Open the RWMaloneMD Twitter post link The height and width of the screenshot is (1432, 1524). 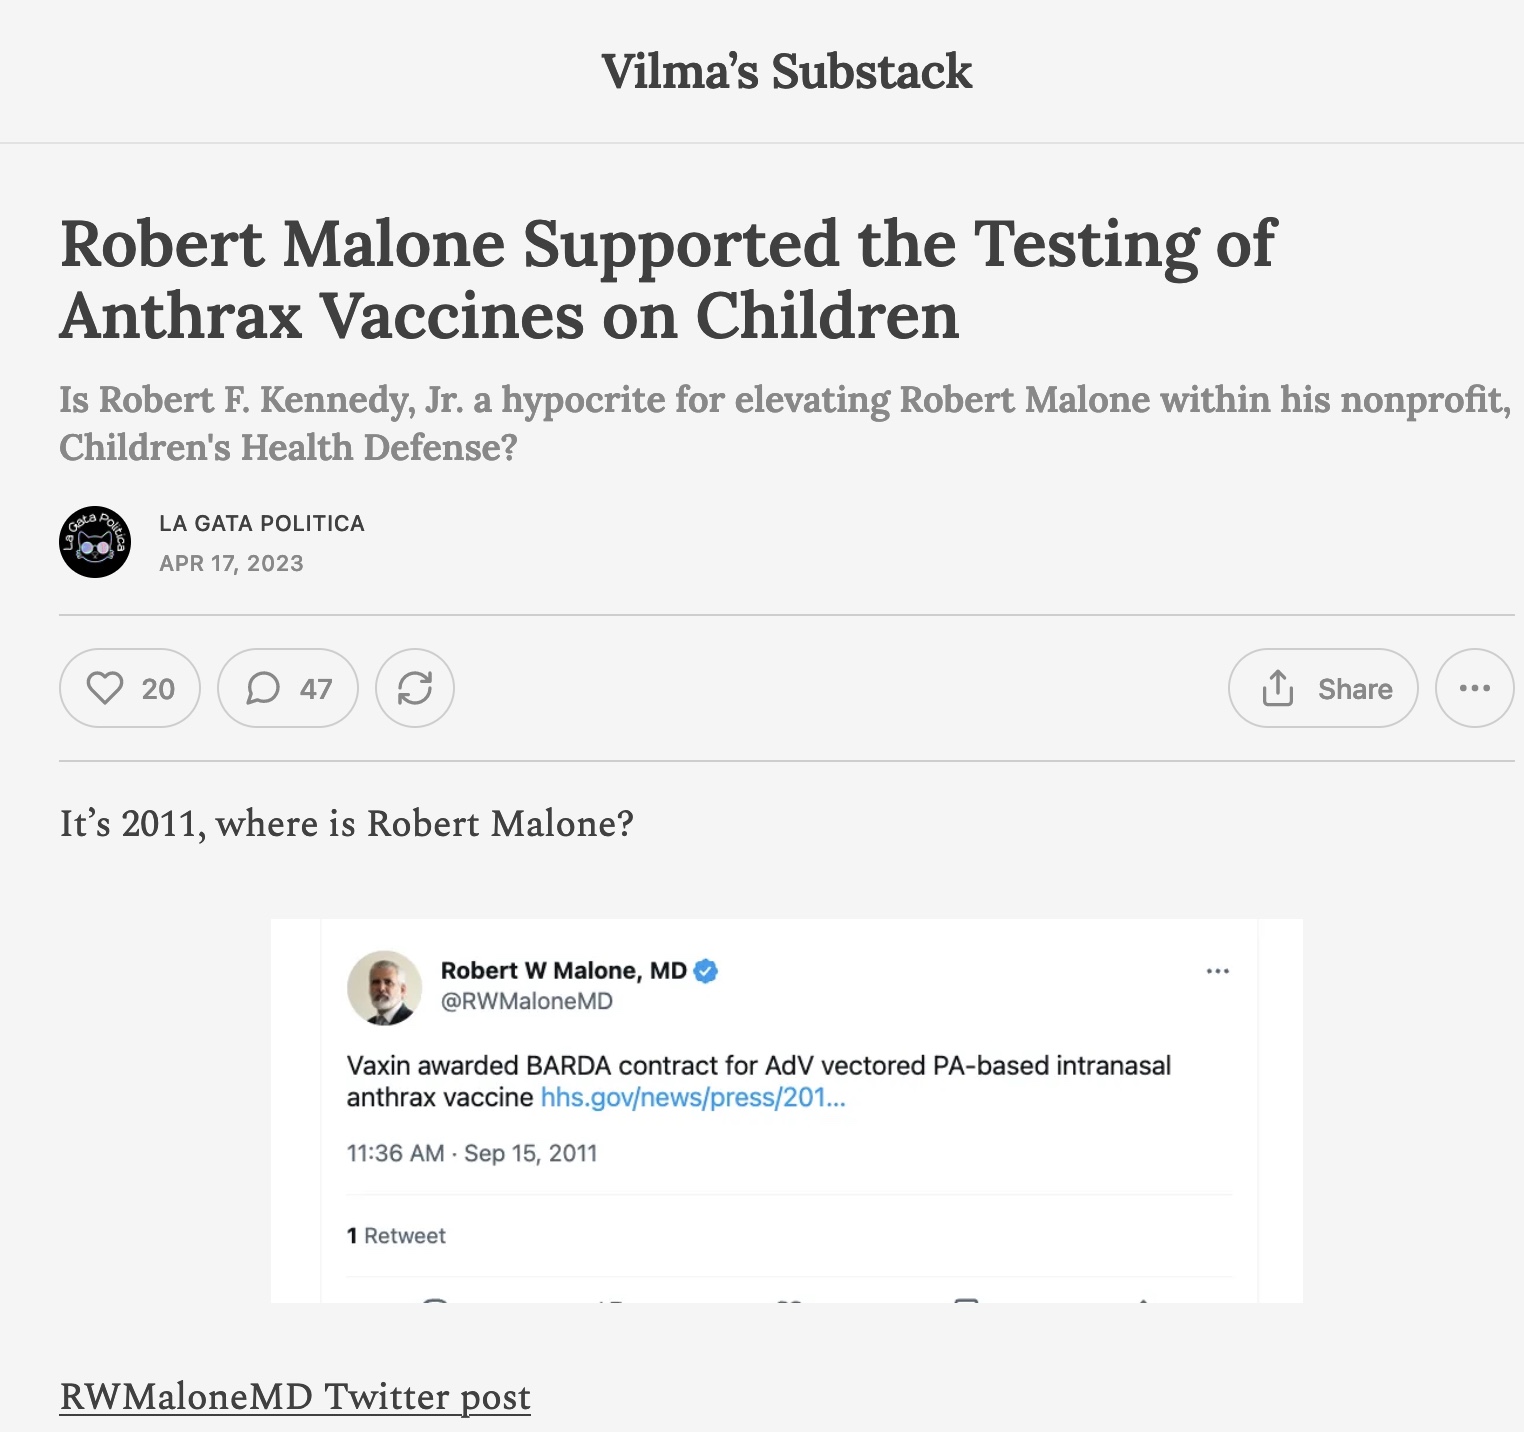(295, 1396)
